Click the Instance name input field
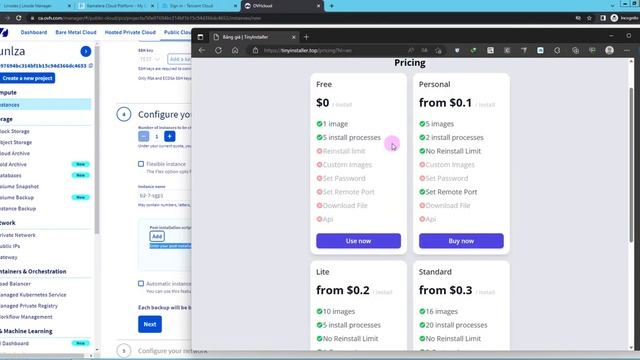The width and height of the screenshot is (640, 360). coord(164,196)
